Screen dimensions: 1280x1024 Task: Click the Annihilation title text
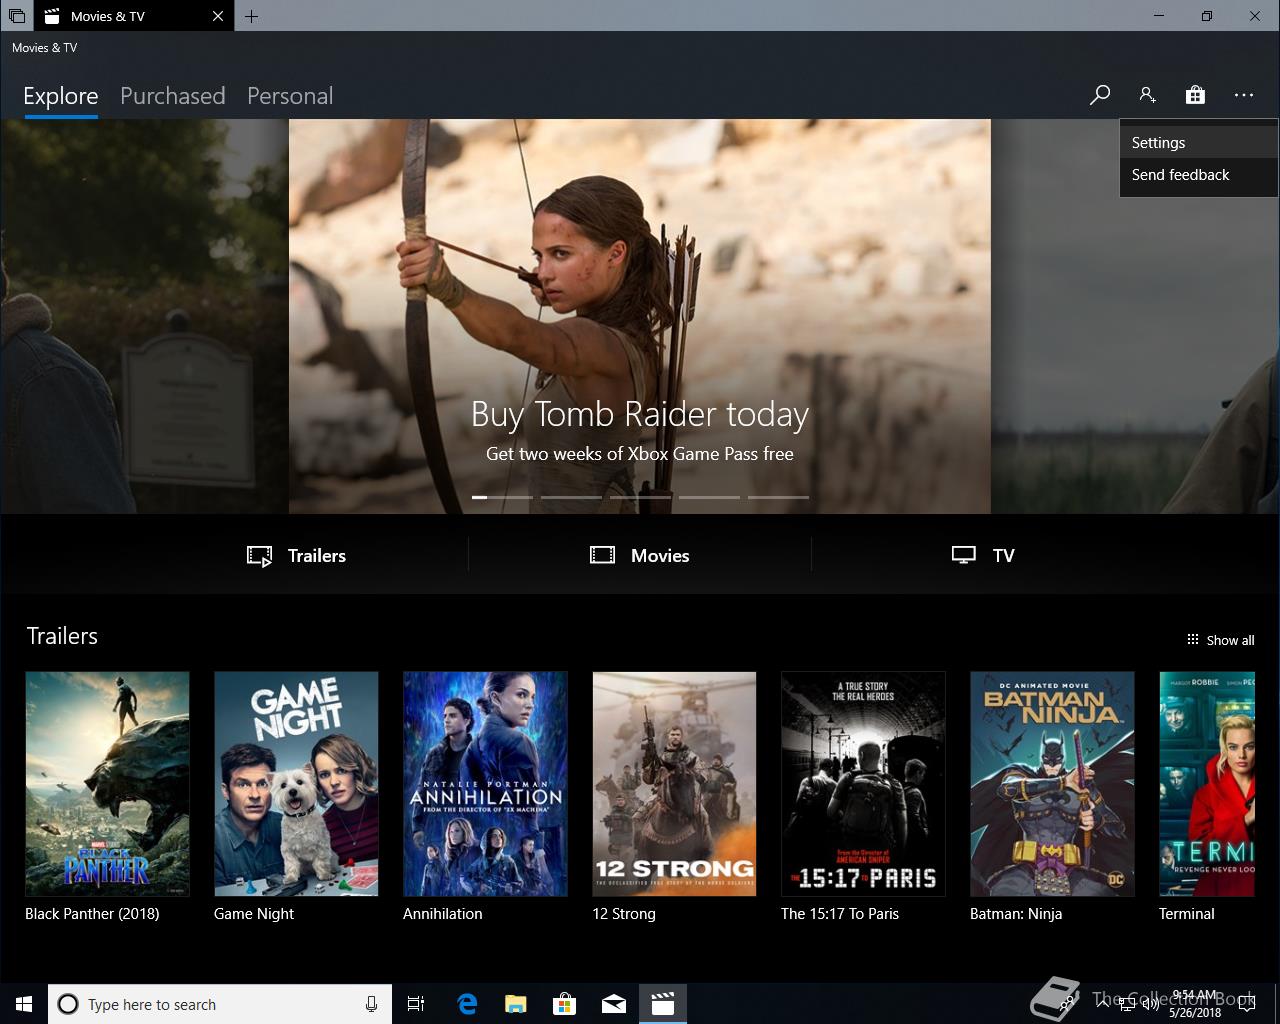443,914
